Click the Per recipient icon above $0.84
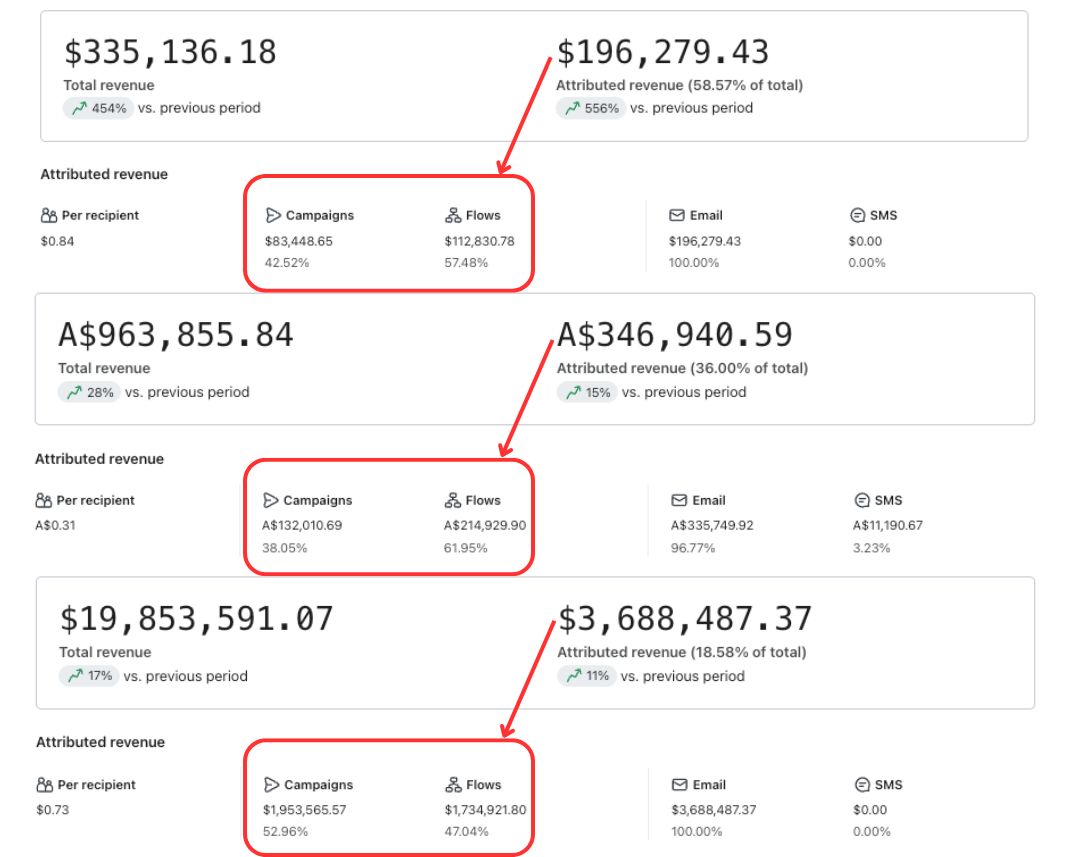This screenshot has height=857, width=1070. (x=49, y=216)
